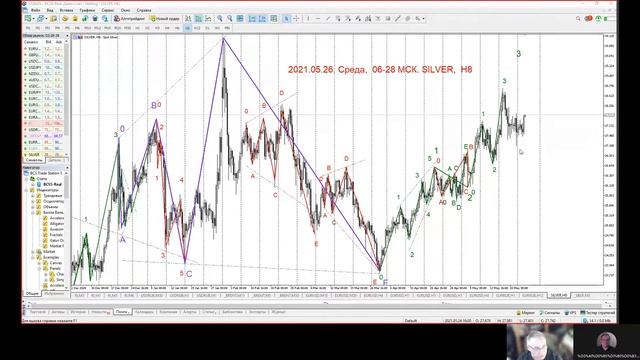Open the Календарь toolbox tab

click(144, 312)
